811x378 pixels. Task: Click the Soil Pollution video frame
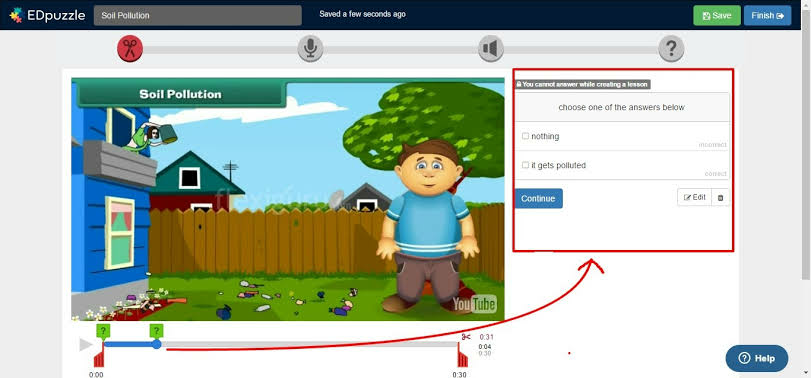pyautogui.click(x=288, y=199)
